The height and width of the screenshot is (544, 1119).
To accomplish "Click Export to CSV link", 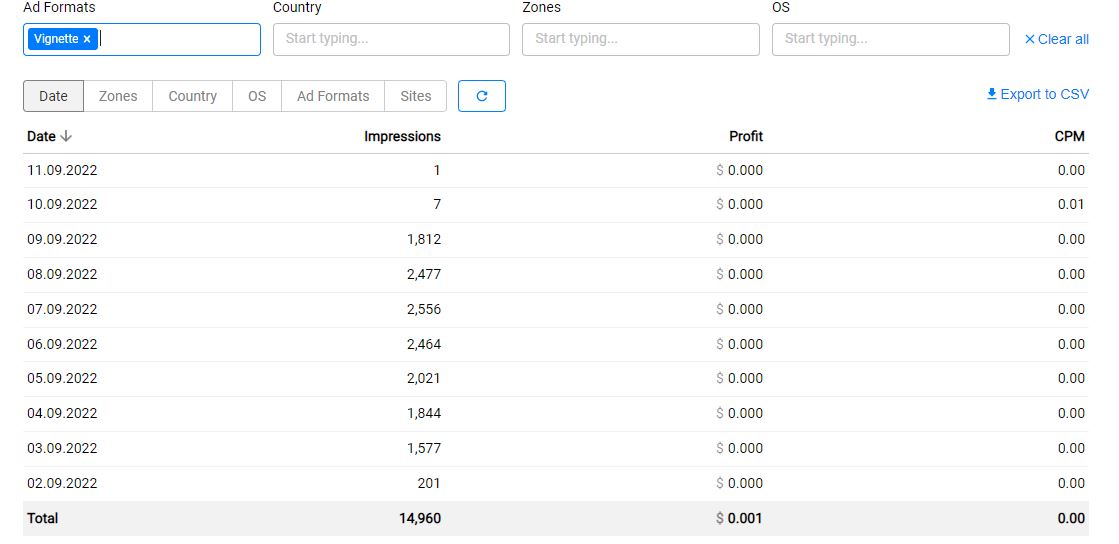I will click(x=1044, y=94).
